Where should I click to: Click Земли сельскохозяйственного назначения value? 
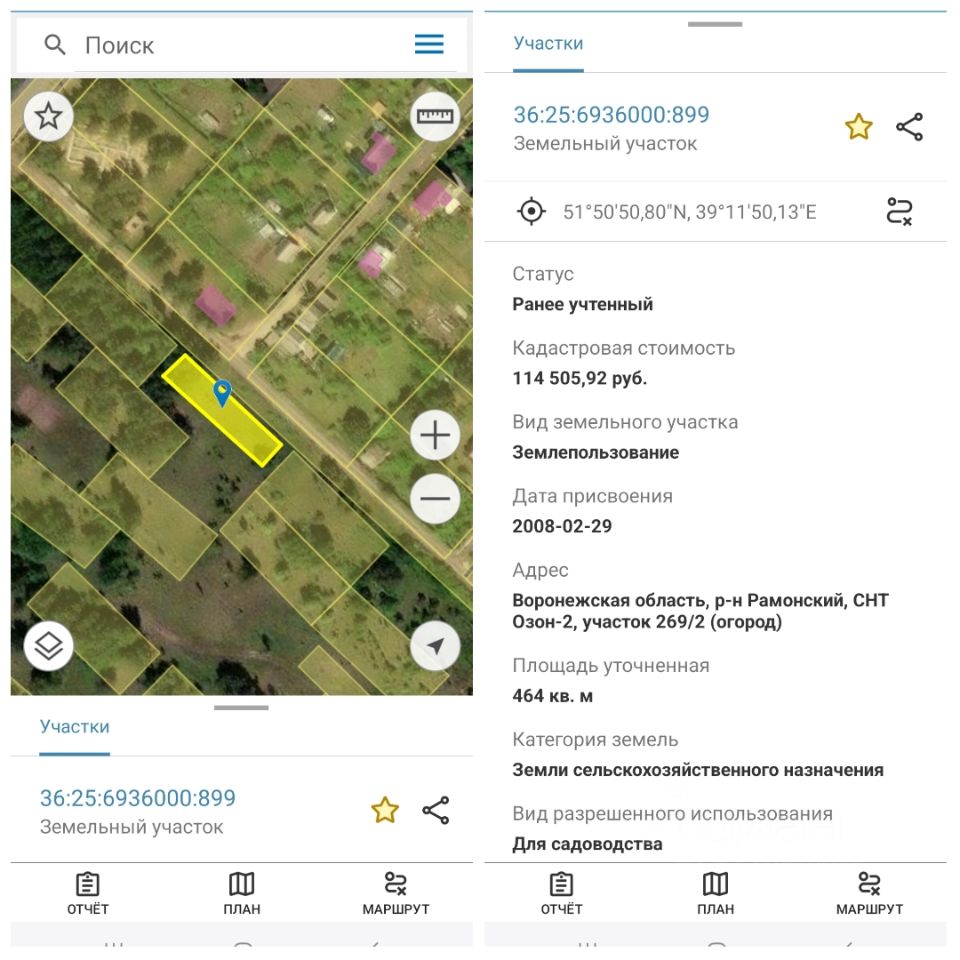click(698, 770)
